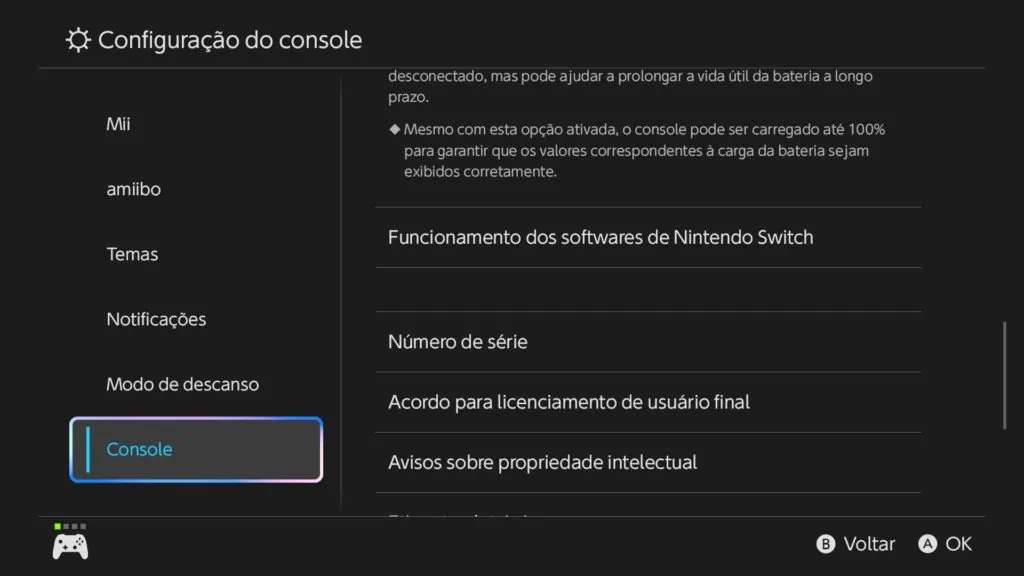This screenshot has height=576, width=1024.
Task: Switch to the Temas section
Action: click(131, 254)
